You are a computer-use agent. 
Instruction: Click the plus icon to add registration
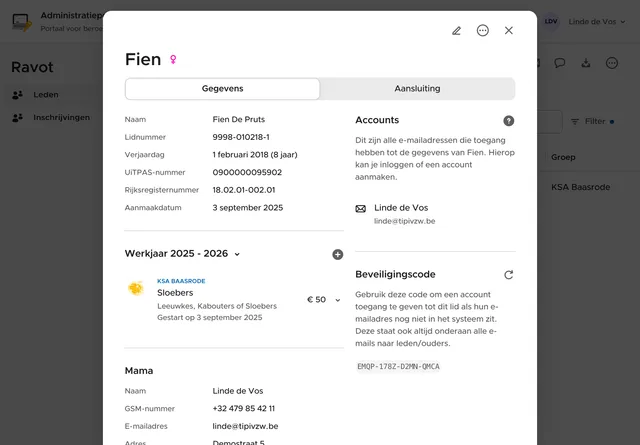pos(338,254)
